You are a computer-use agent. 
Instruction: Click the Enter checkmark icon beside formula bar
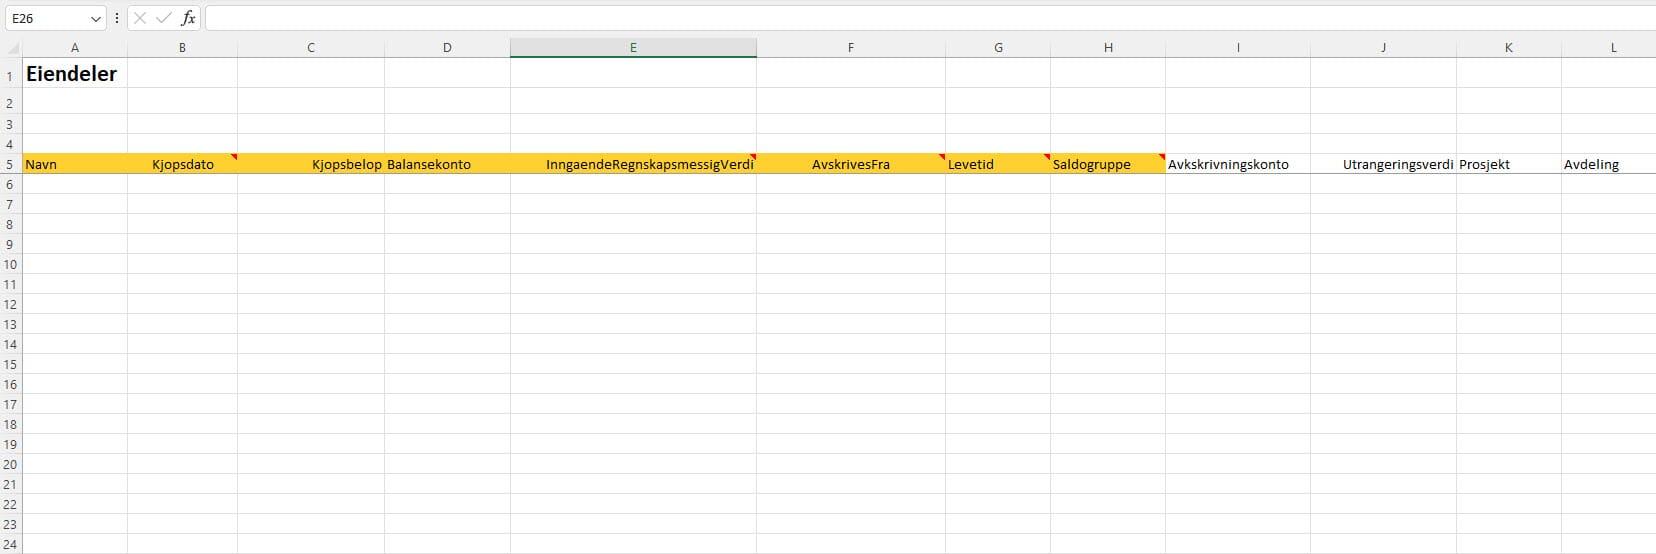tap(163, 18)
